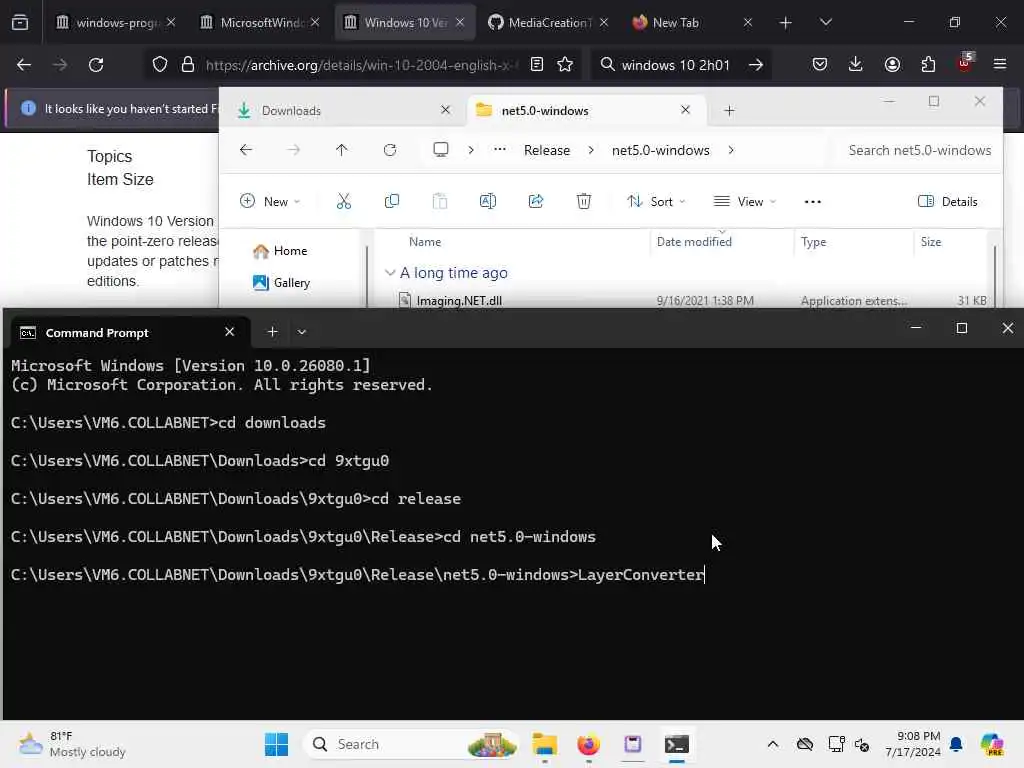Open Terminal icon in taskbar
The width and height of the screenshot is (1024, 768).
coord(677,744)
